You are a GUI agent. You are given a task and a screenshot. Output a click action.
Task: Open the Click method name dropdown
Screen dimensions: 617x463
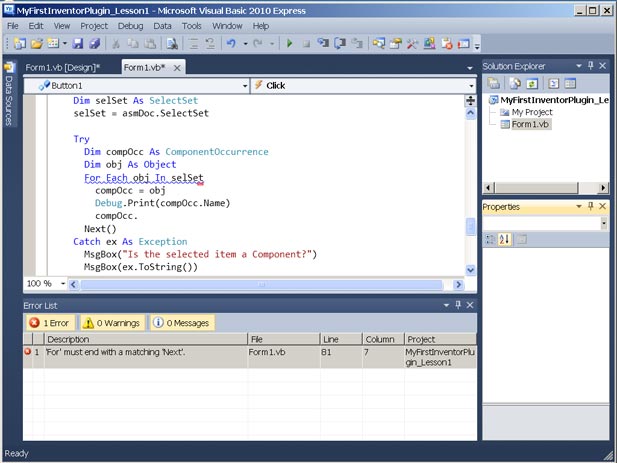coord(469,86)
